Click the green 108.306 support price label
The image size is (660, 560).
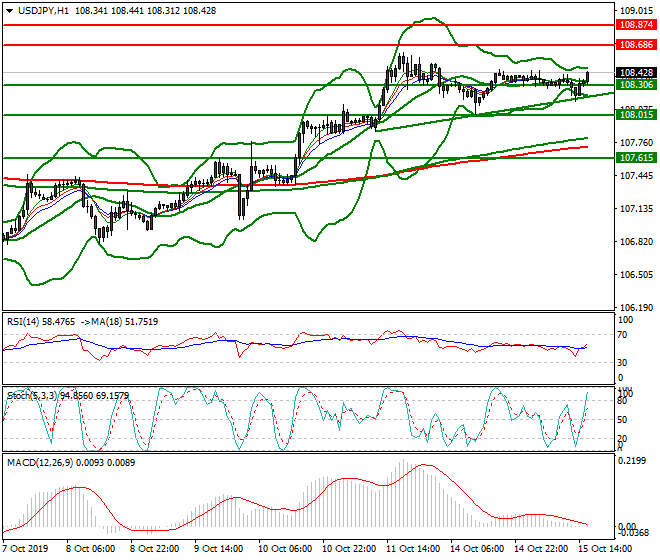click(x=636, y=85)
